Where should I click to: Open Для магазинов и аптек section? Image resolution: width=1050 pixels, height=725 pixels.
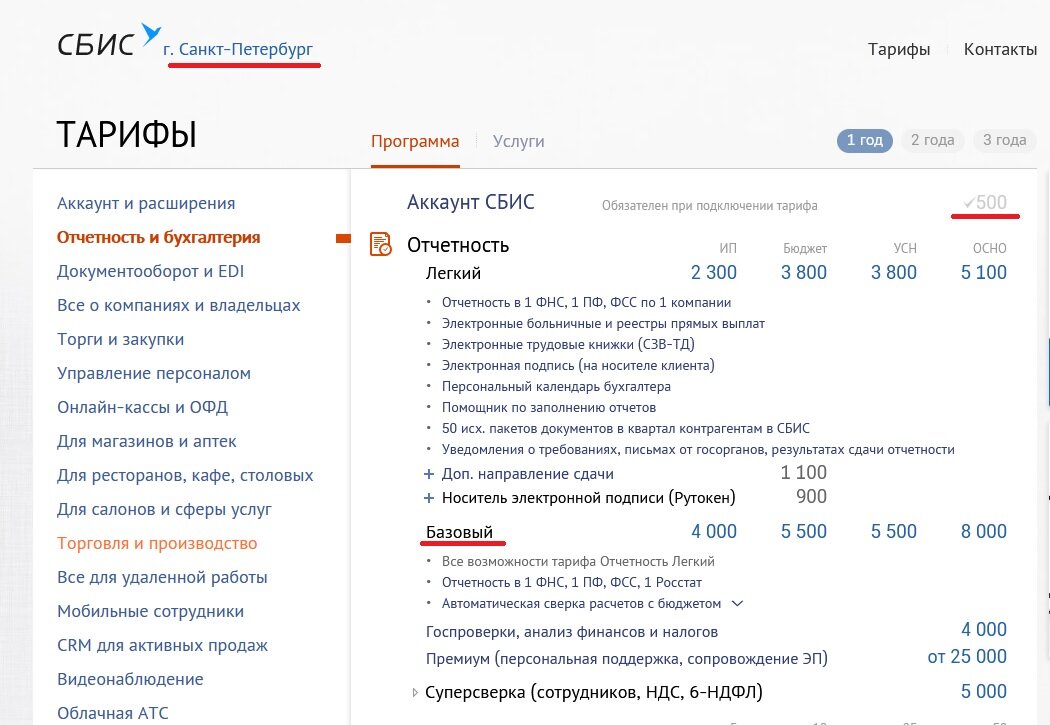(x=147, y=441)
